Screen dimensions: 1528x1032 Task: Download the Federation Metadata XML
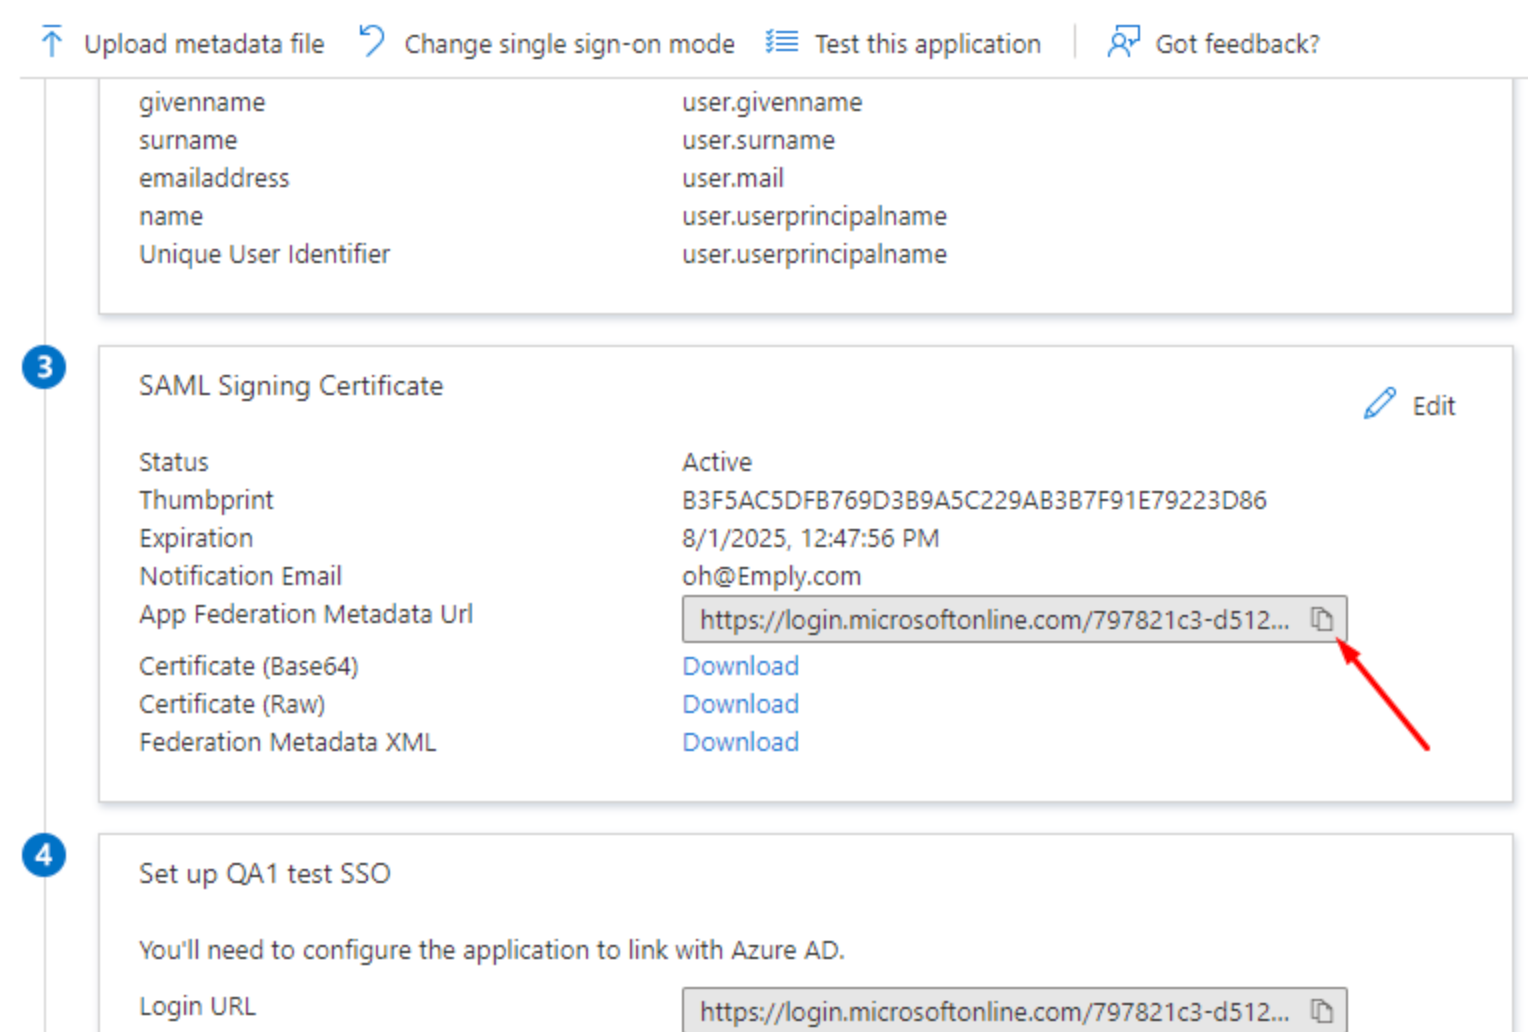tap(740, 742)
